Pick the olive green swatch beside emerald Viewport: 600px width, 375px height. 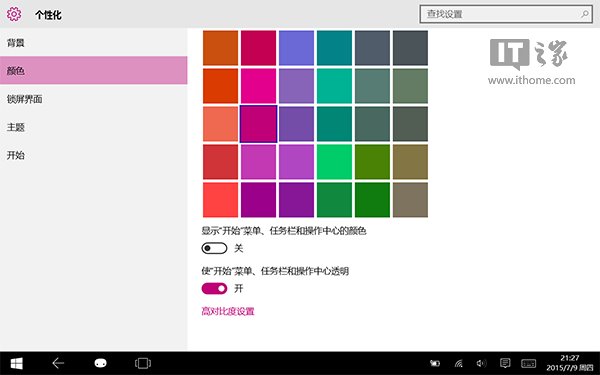coord(372,162)
